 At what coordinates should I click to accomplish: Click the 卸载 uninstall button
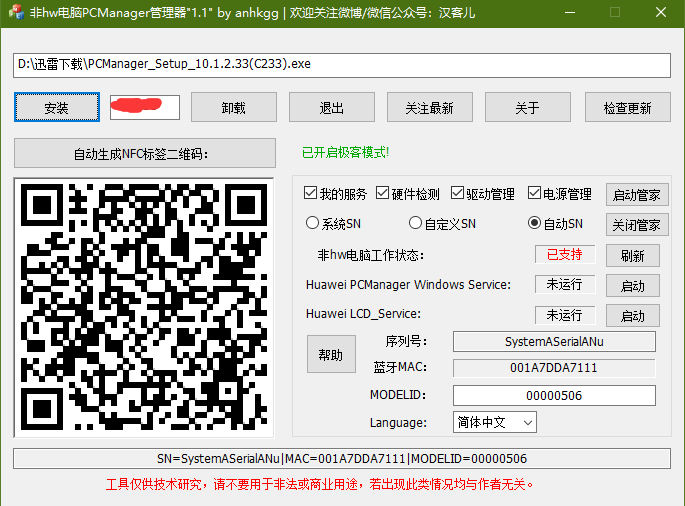[234, 107]
